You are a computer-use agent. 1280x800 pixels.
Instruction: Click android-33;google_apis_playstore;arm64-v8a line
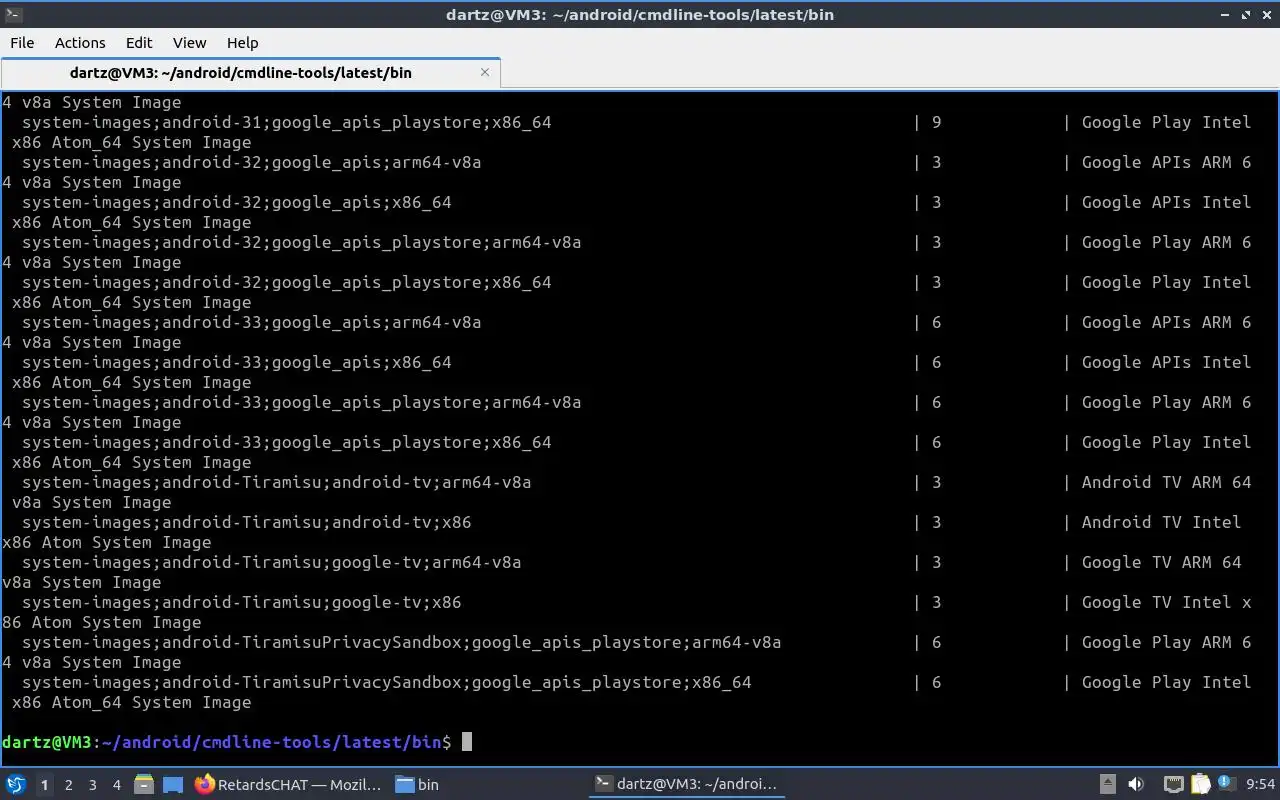click(x=301, y=402)
